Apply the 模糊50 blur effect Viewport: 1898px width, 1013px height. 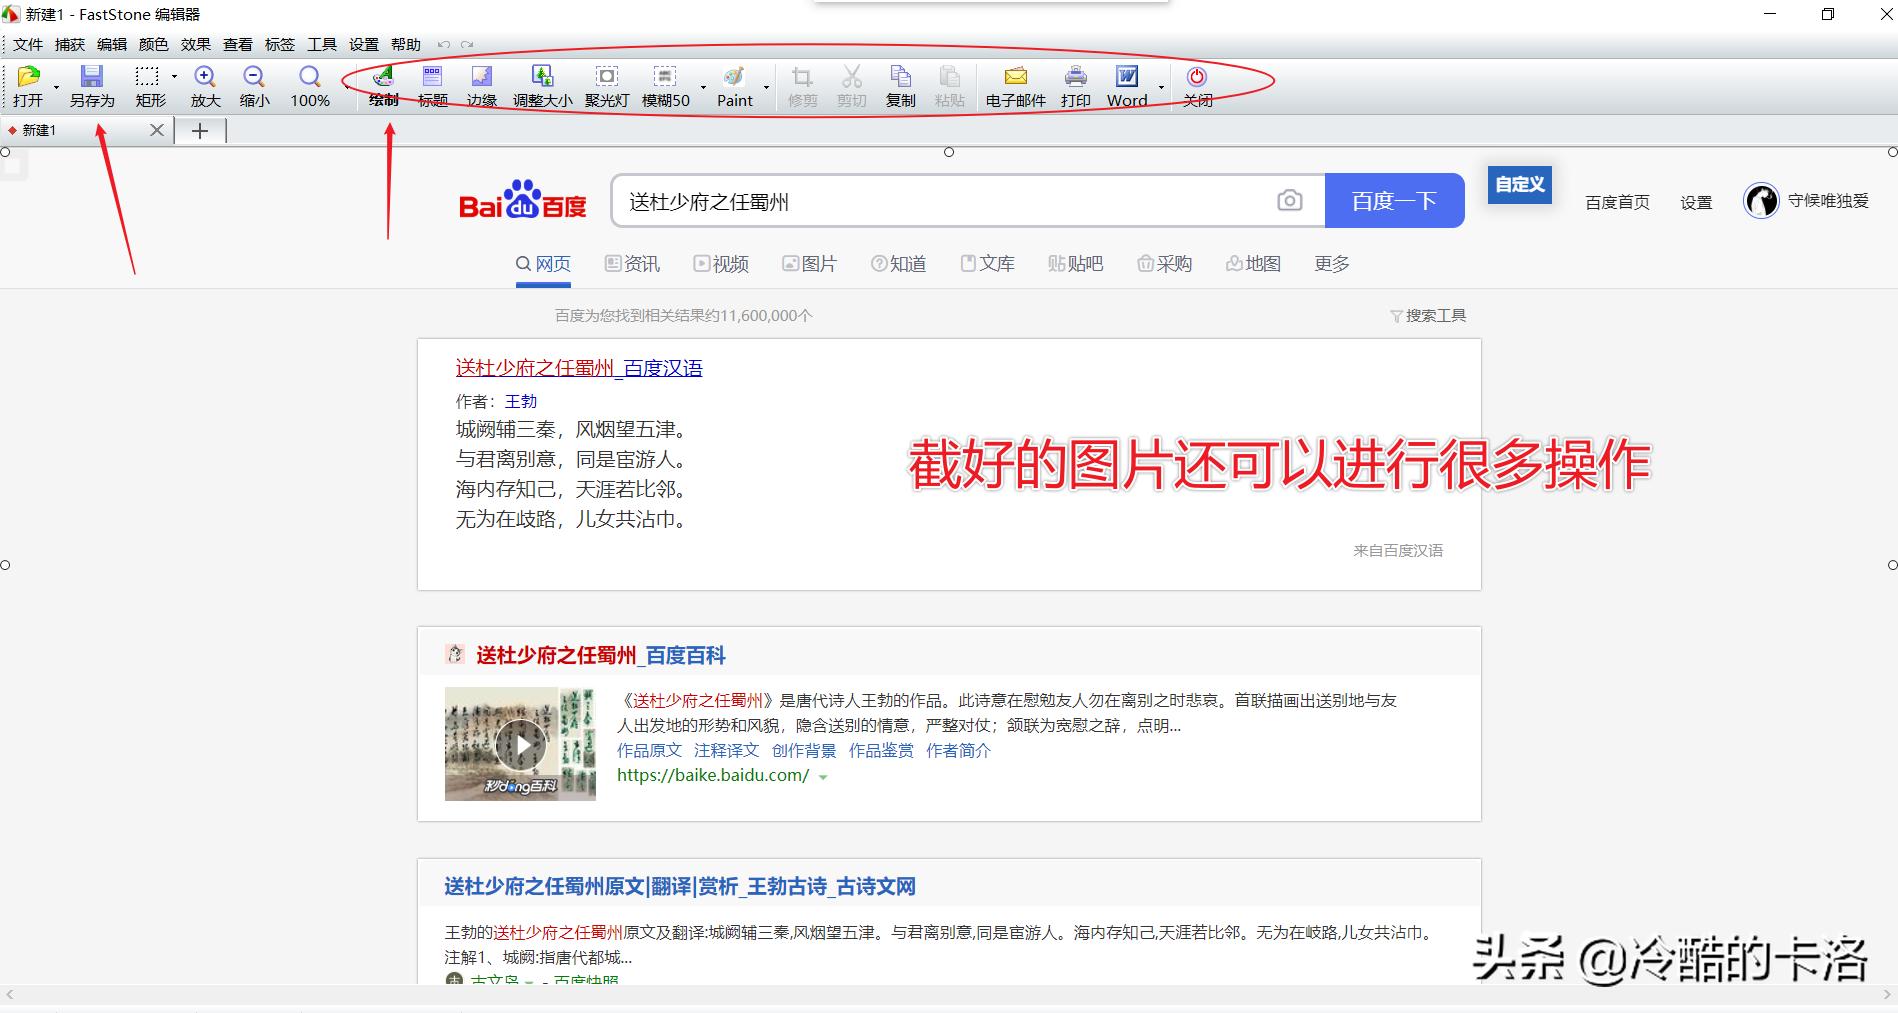tap(664, 85)
